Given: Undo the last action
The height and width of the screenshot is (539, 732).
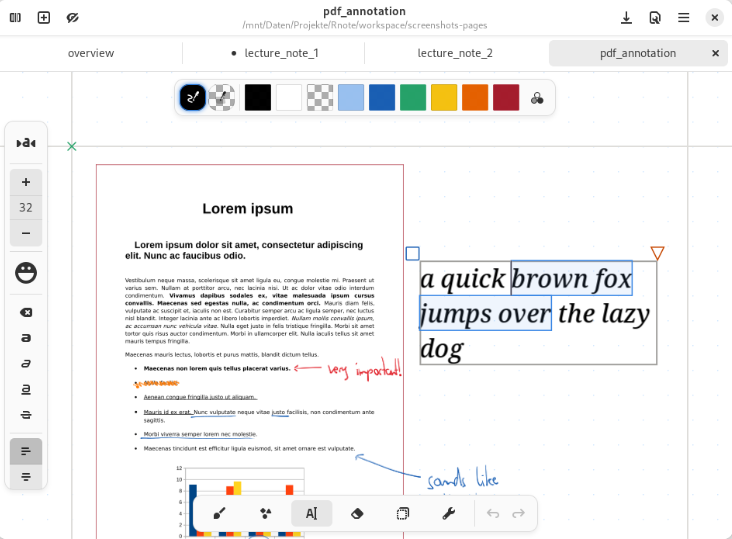Looking at the screenshot, I should pos(493,513).
